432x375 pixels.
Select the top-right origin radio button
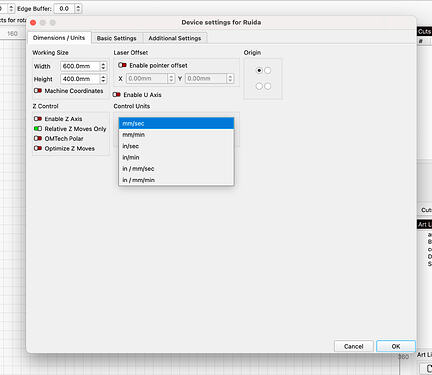[268, 70]
